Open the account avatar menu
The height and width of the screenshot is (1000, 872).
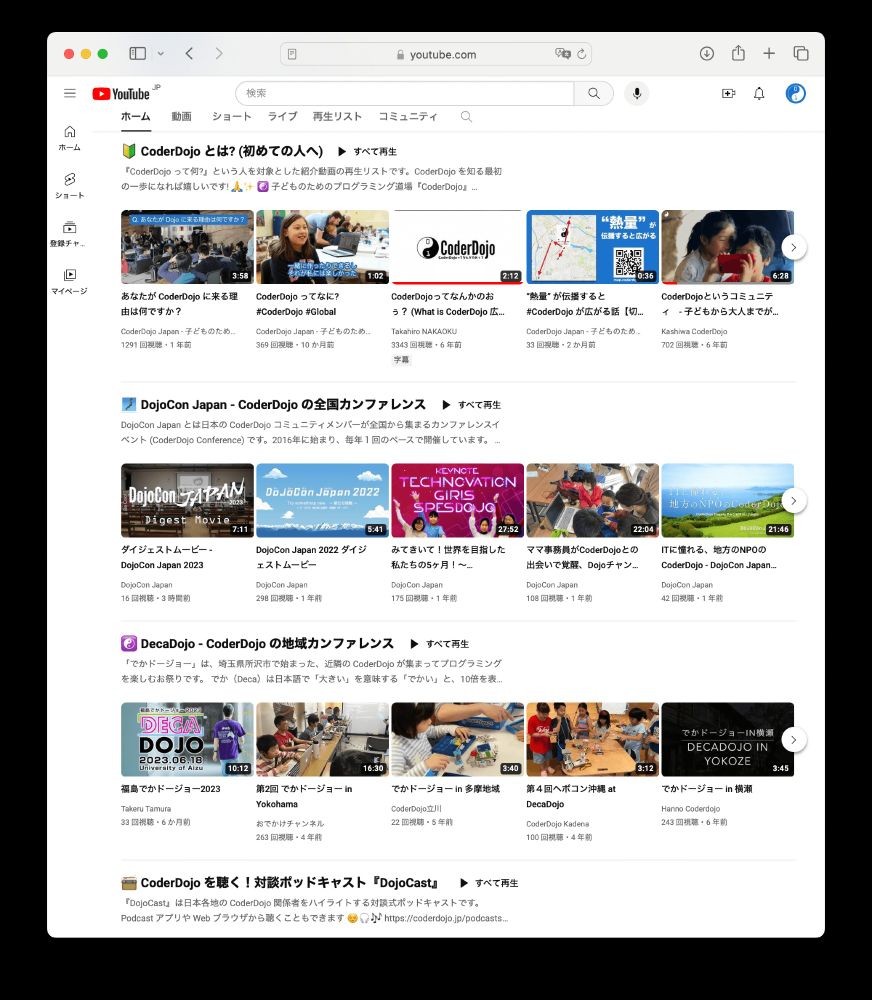point(795,94)
